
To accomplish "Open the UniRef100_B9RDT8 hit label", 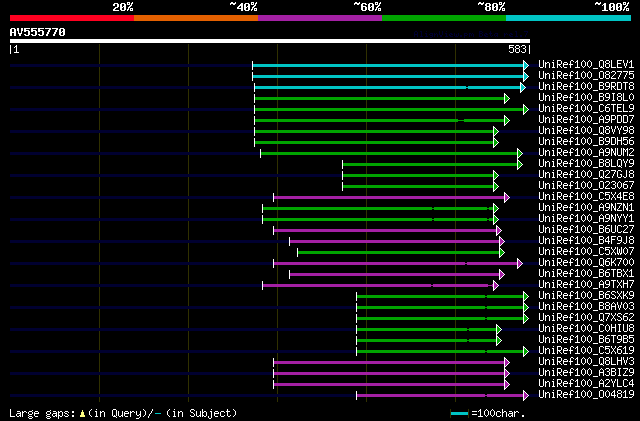I will point(586,86).
